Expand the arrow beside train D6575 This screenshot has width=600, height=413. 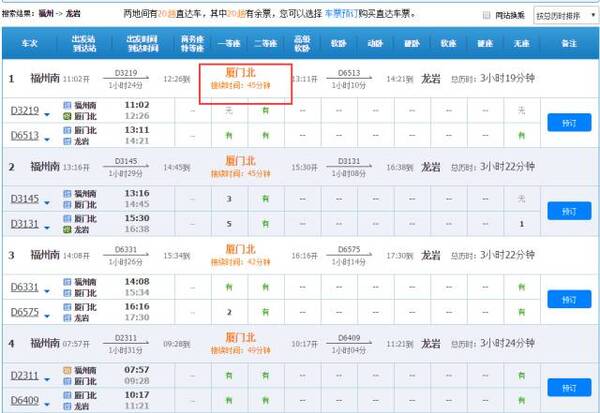coord(46,315)
